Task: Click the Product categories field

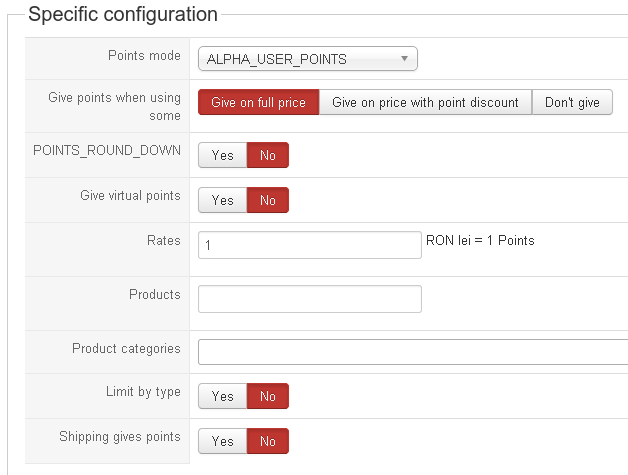Action: coord(412,352)
